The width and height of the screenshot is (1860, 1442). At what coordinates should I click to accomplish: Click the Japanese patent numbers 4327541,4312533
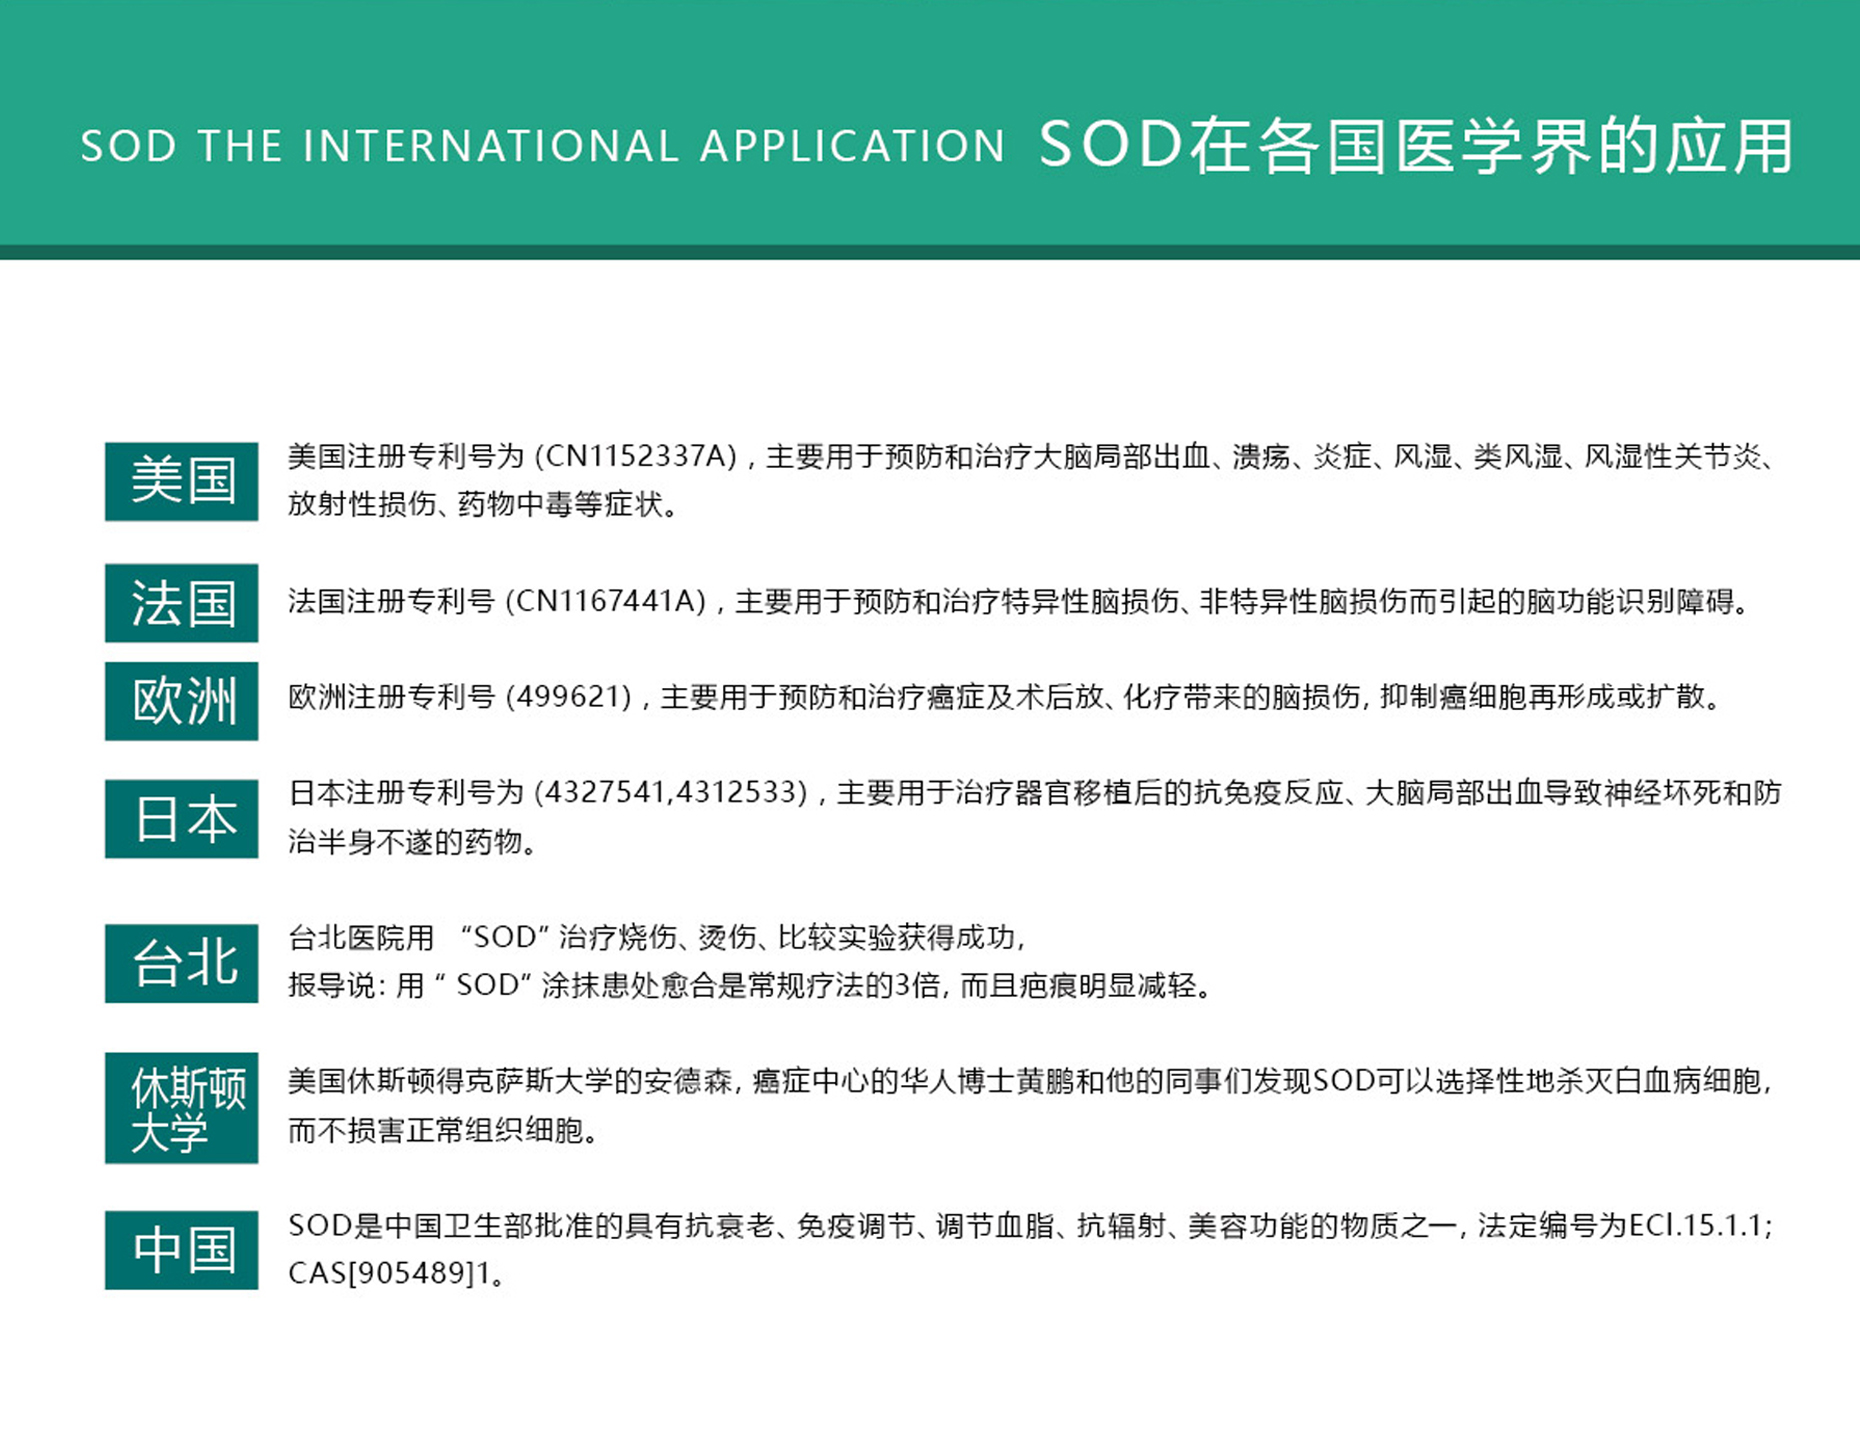pyautogui.click(x=670, y=793)
